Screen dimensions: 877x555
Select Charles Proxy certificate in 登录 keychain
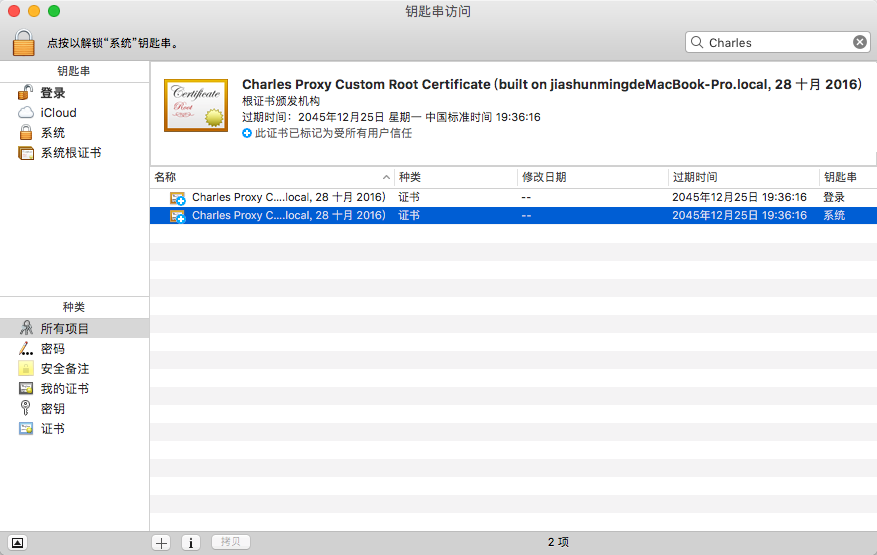pos(288,197)
